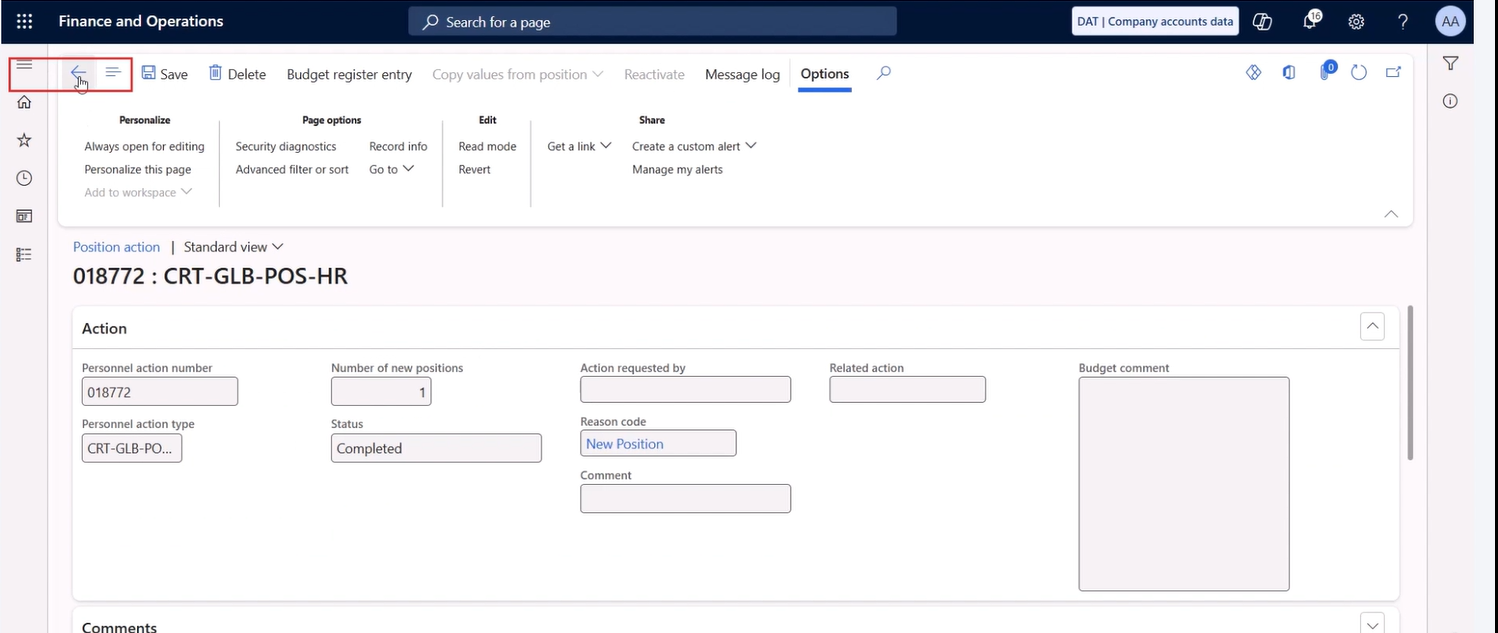Go to Home in left sidebar

[24, 102]
